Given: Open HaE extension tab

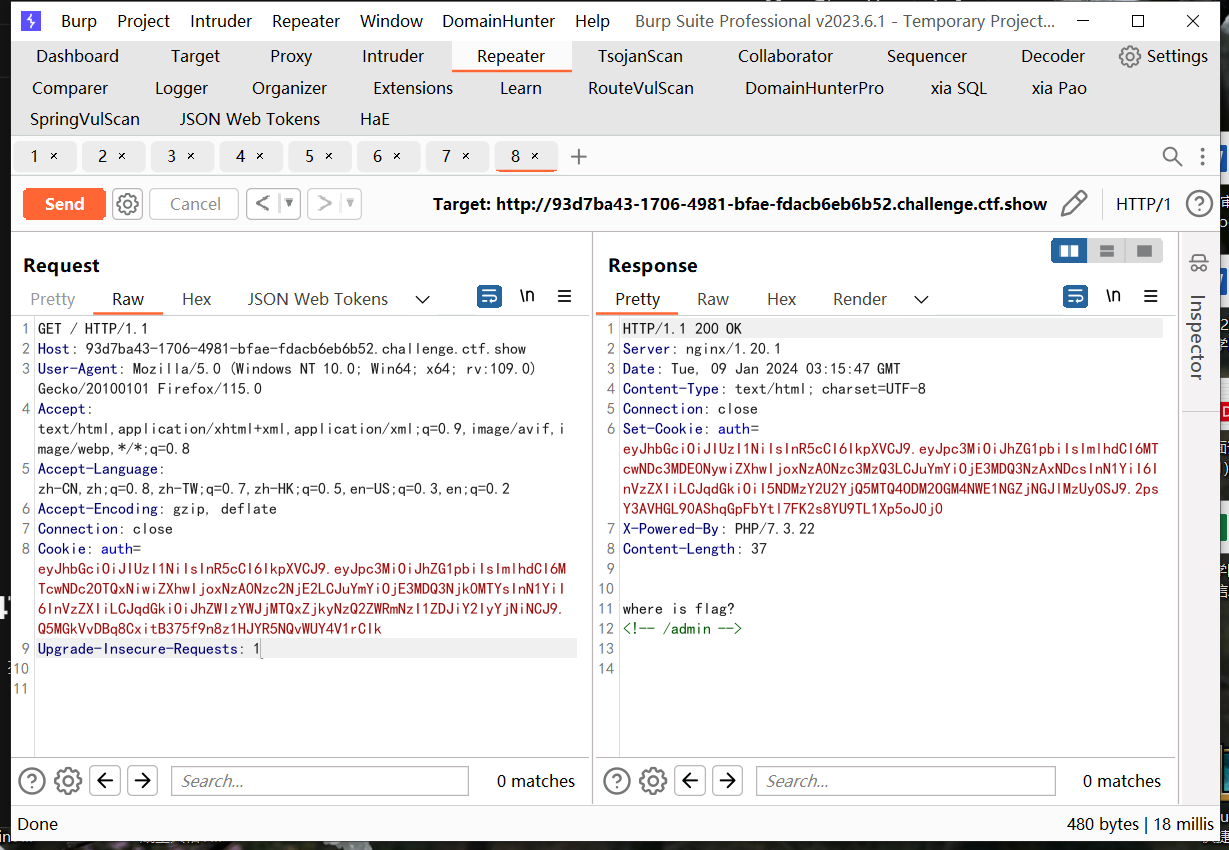Looking at the screenshot, I should tap(375, 119).
